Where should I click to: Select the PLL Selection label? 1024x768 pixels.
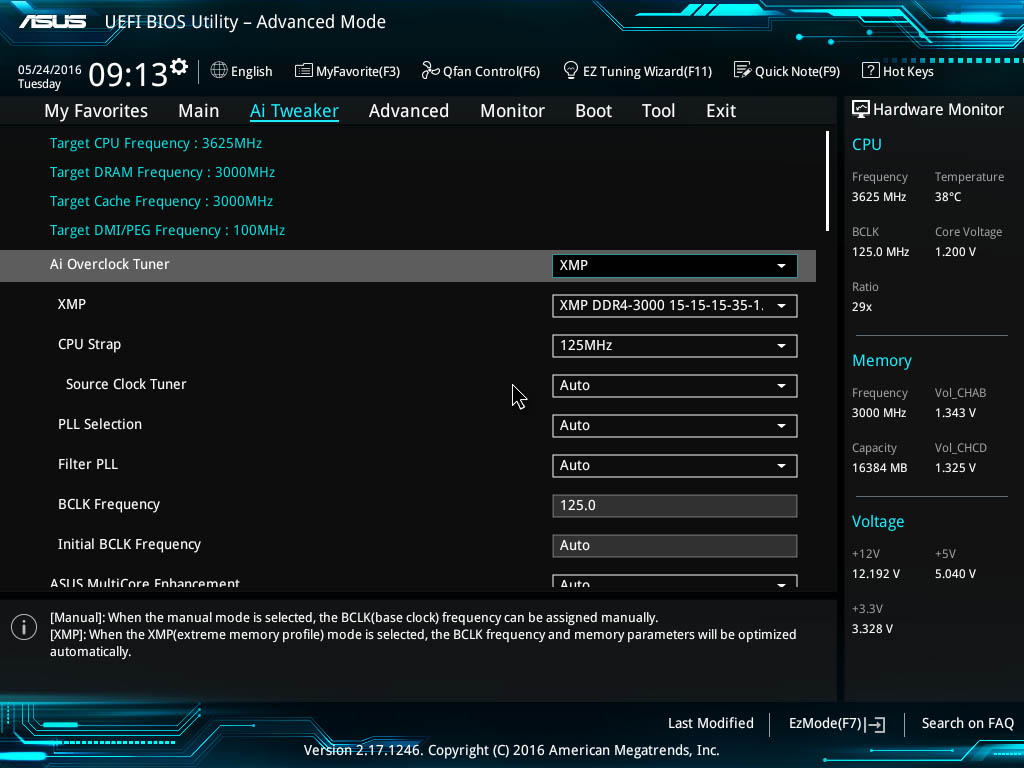coord(100,424)
